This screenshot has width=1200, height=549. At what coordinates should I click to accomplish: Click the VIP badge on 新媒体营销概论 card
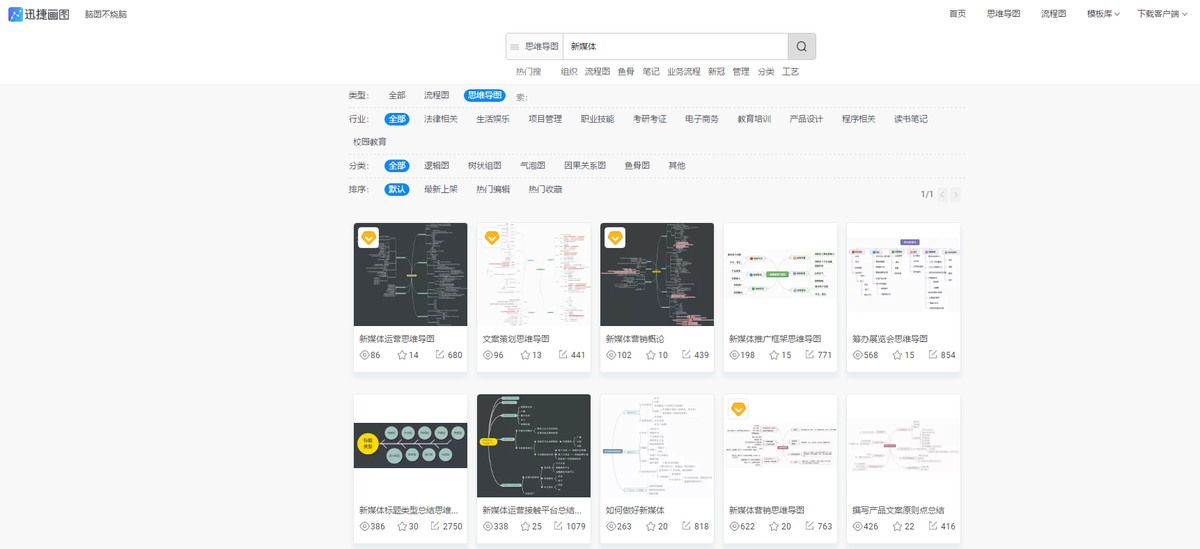[x=615, y=238]
